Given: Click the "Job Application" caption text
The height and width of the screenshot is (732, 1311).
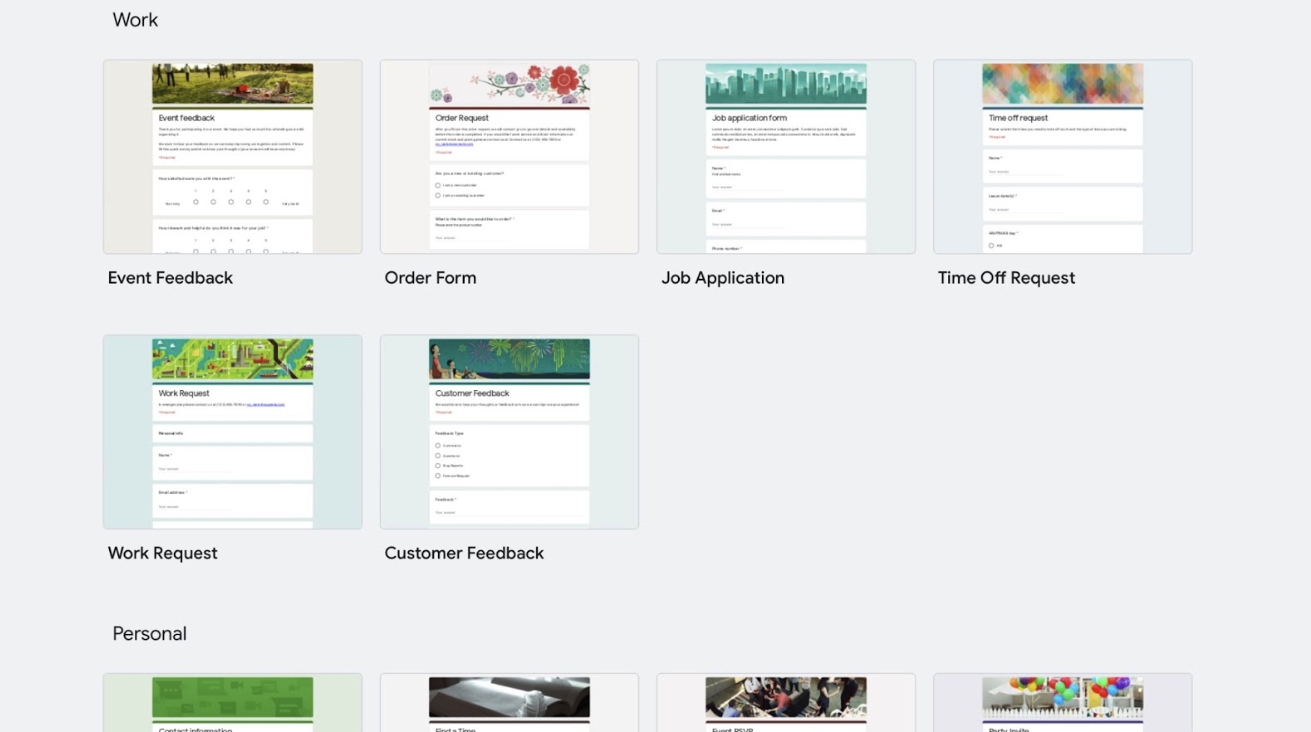Looking at the screenshot, I should [723, 278].
